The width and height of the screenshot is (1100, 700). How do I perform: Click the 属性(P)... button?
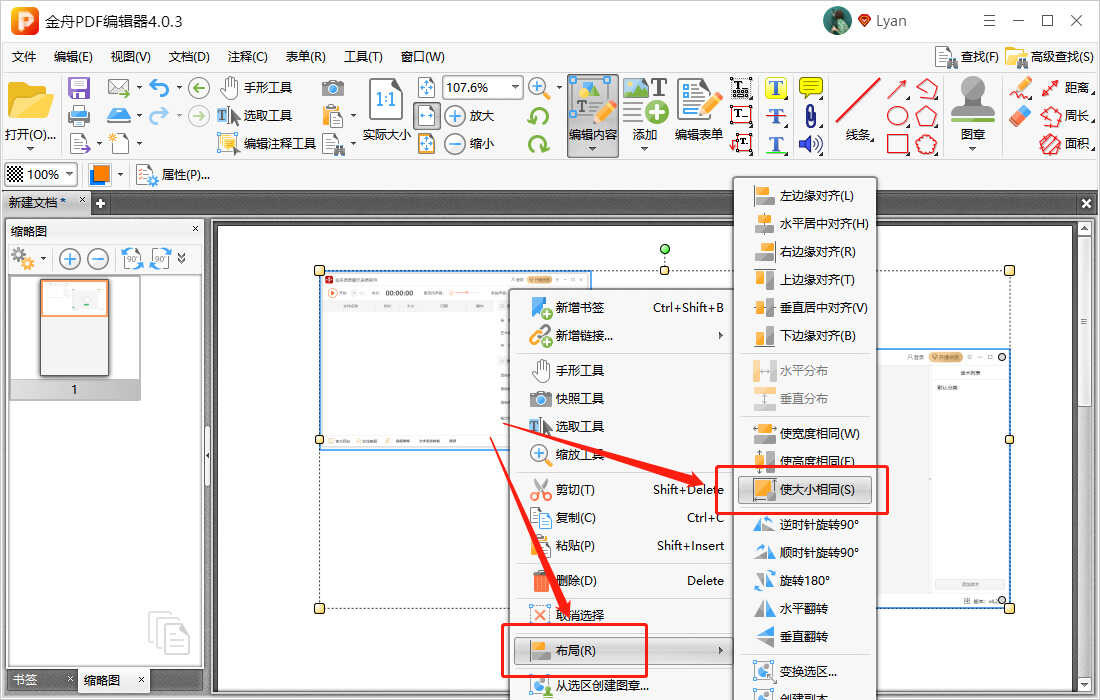(x=173, y=175)
